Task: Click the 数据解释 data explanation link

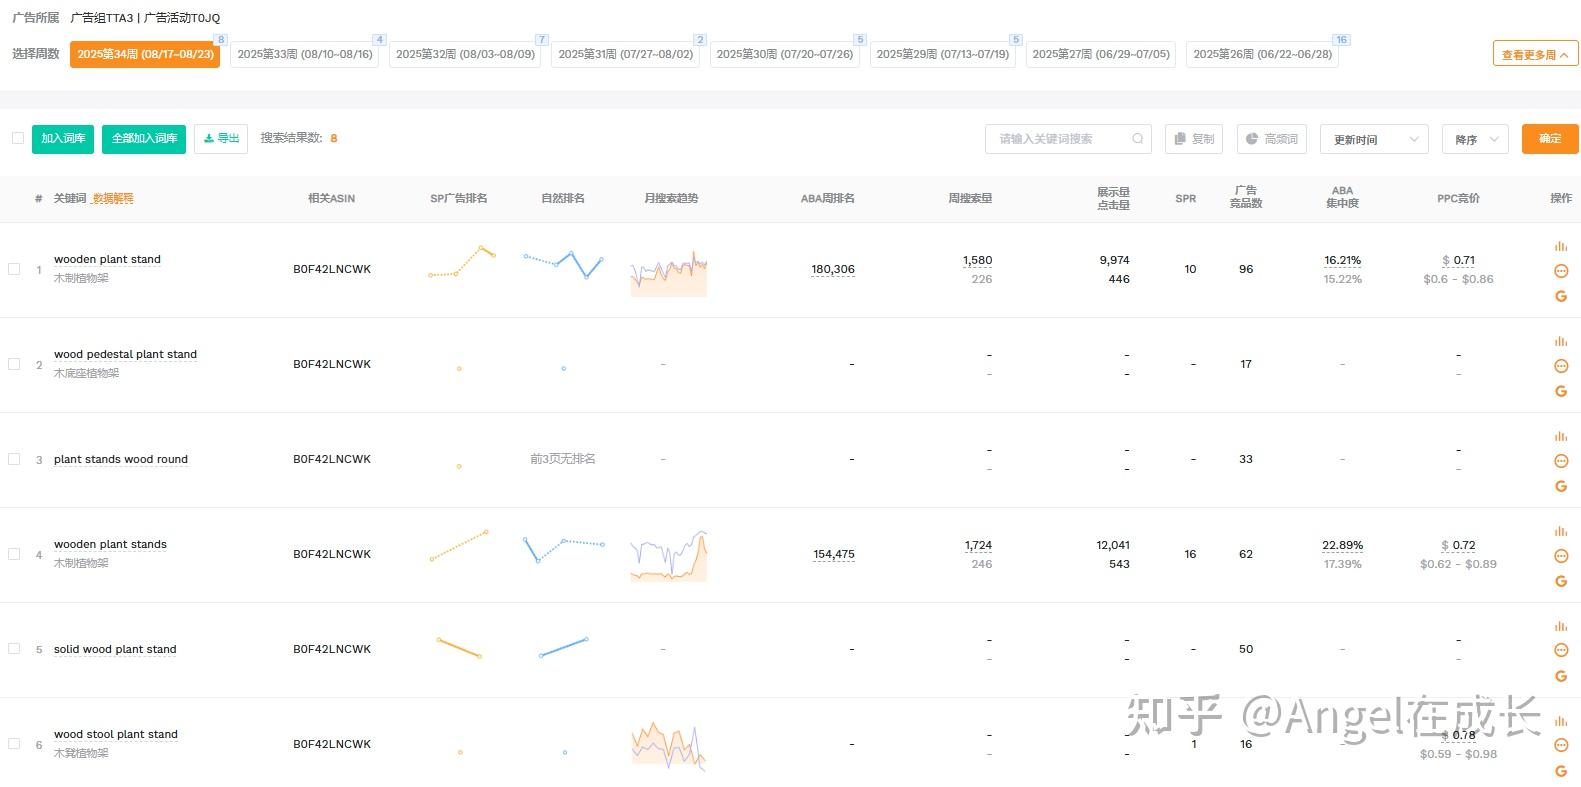Action: (113, 199)
